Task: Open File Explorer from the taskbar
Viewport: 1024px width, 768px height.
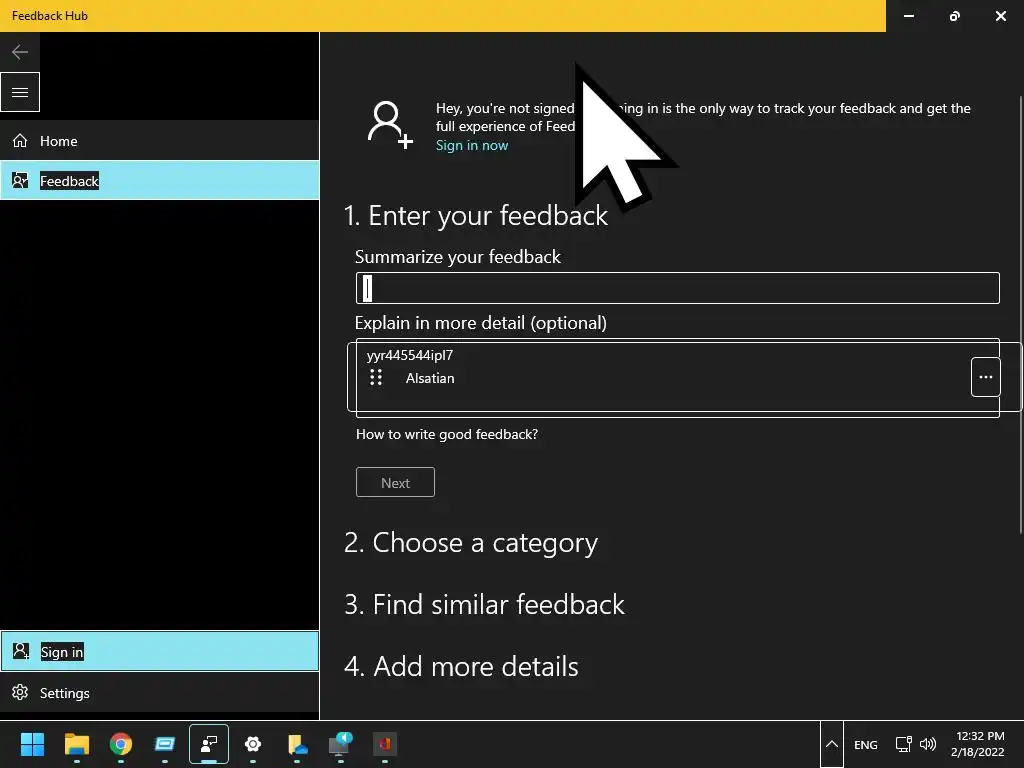Action: tap(76, 744)
